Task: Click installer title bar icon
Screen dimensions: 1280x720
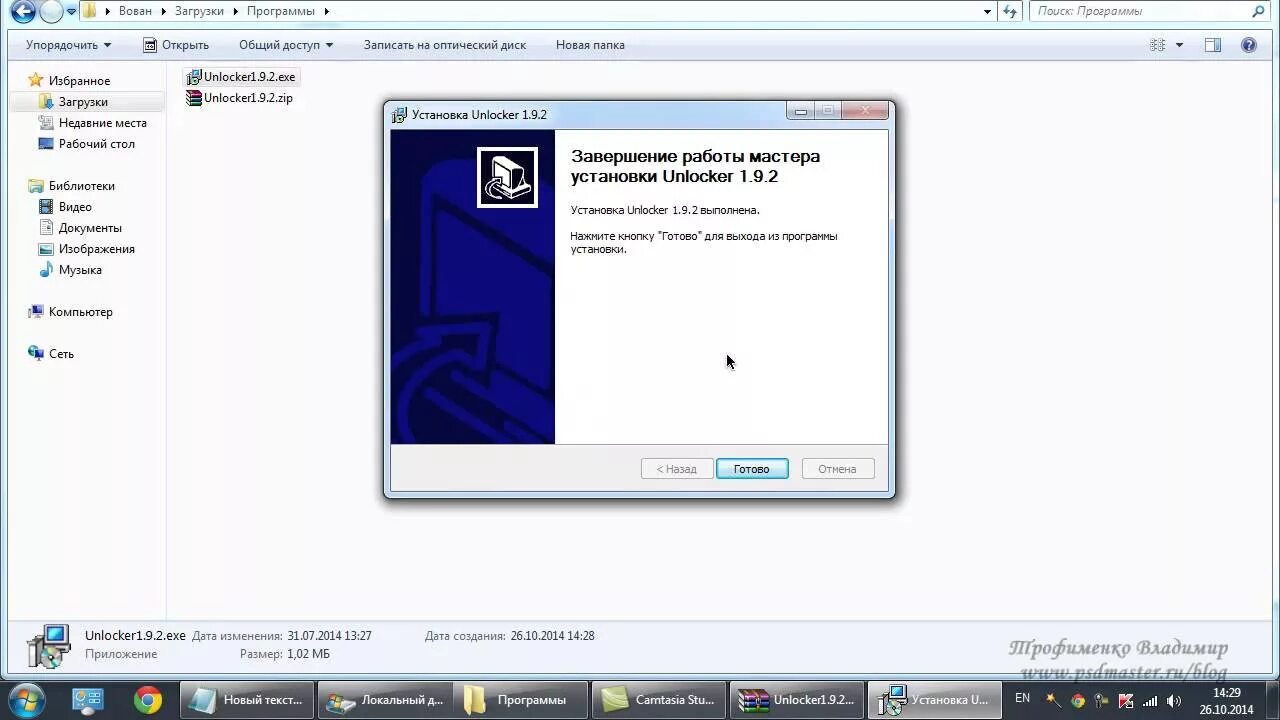Action: tap(399, 114)
